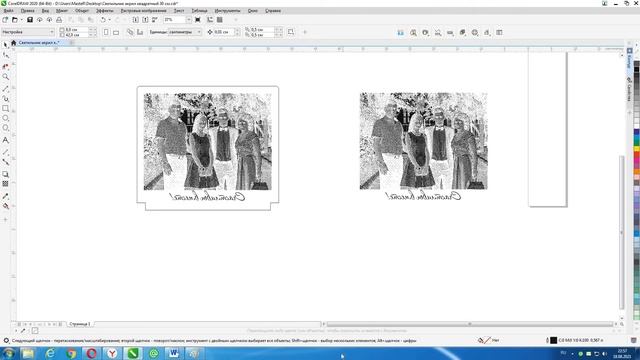The width and height of the screenshot is (640, 360).
Task: Select the Rectangle tool
Action: (x=5, y=109)
